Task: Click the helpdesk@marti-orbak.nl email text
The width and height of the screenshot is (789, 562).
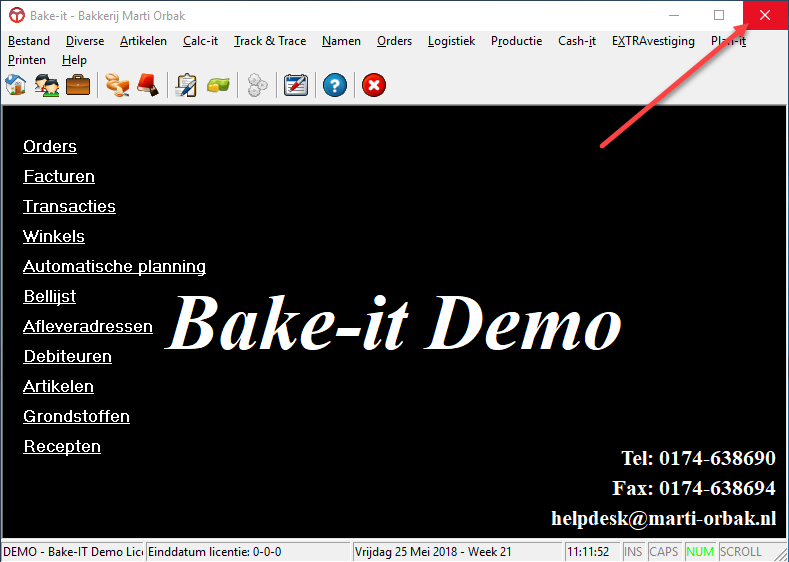Action: tap(664, 518)
